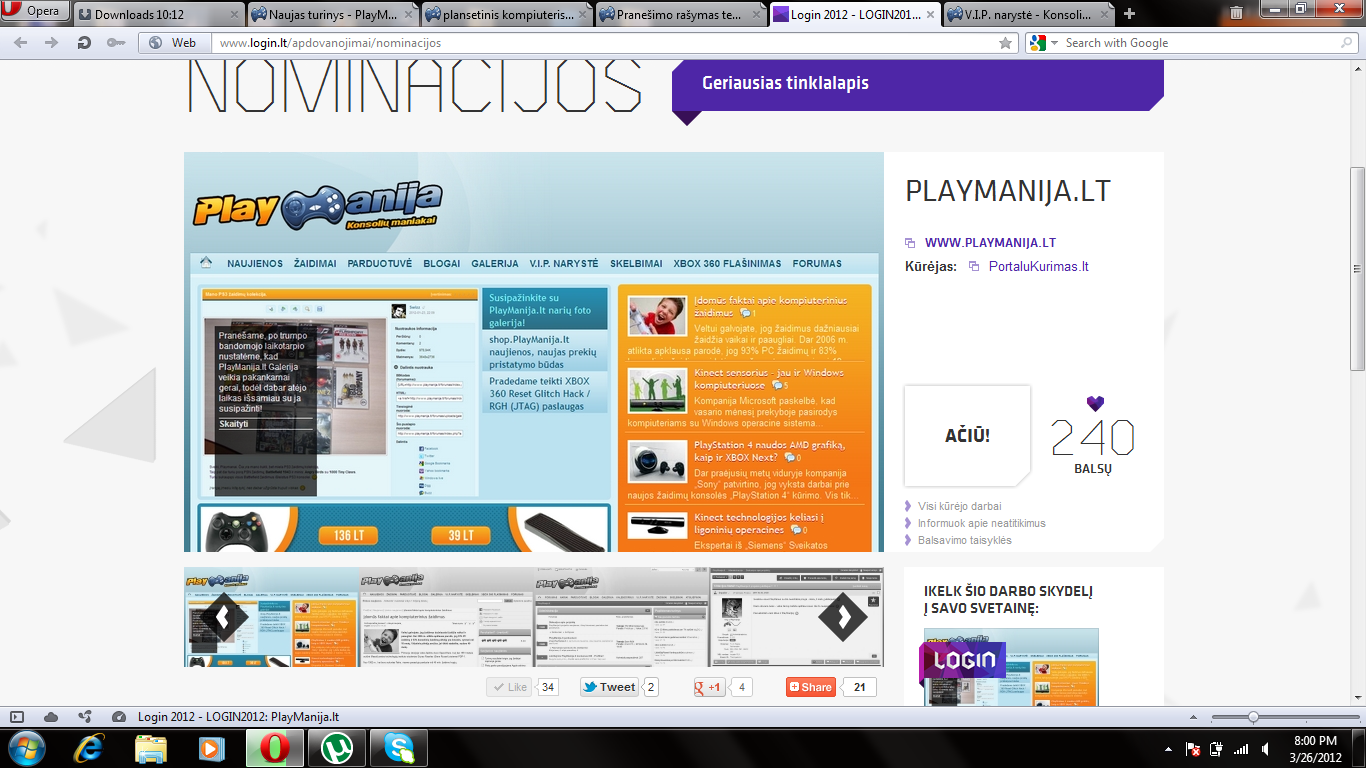The image size is (1366, 768).
Task: Close the Downloads 10:12 tab
Action: (x=234, y=14)
